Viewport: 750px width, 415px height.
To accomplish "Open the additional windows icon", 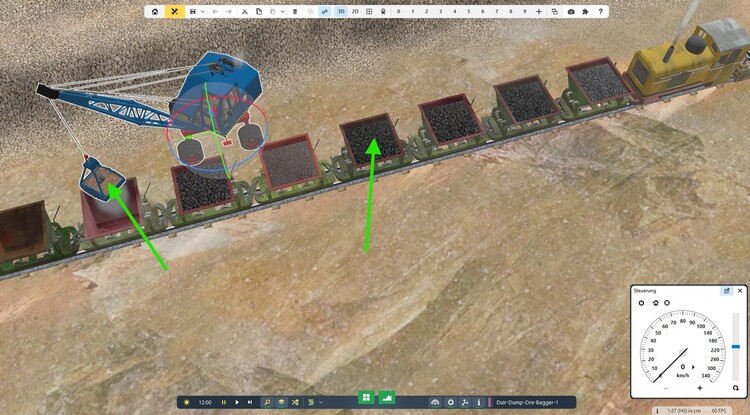I will pyautogui.click(x=555, y=11).
